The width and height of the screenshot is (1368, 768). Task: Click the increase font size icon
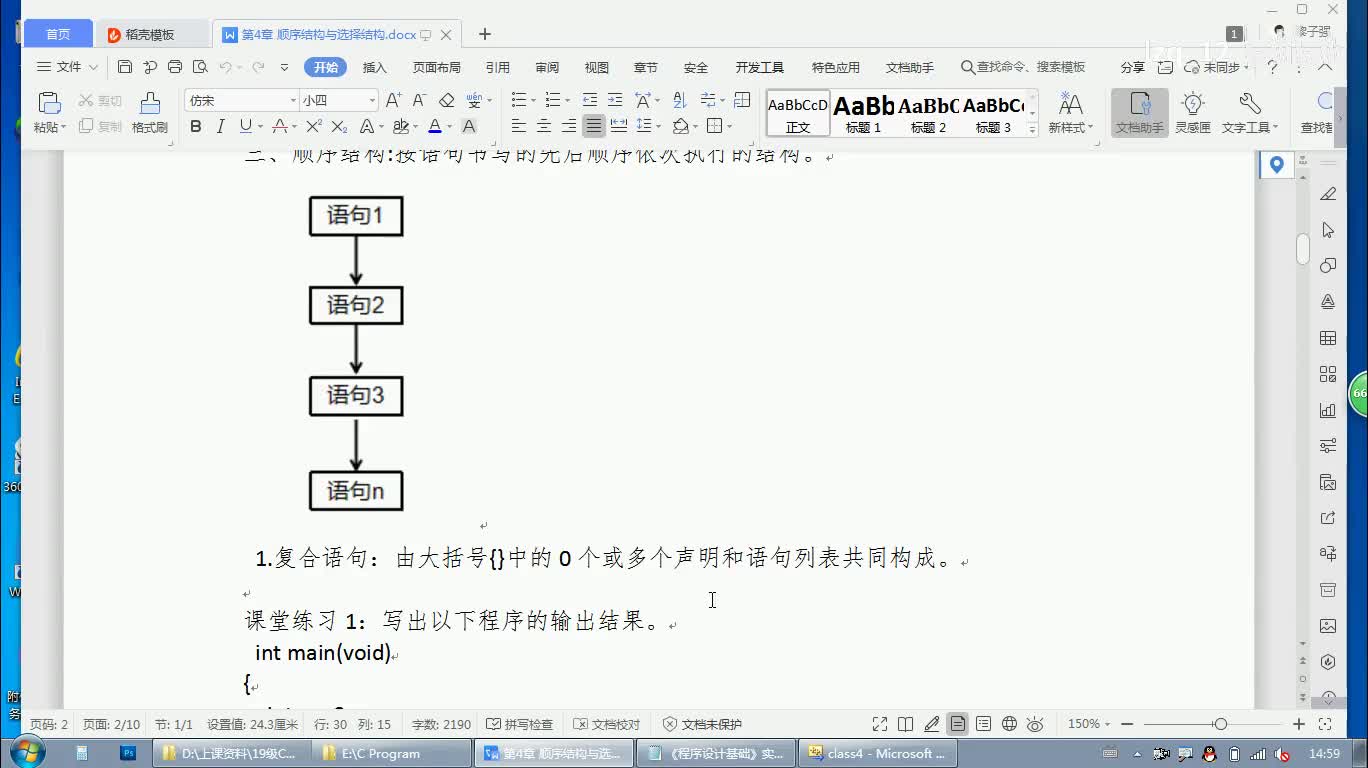tap(393, 100)
